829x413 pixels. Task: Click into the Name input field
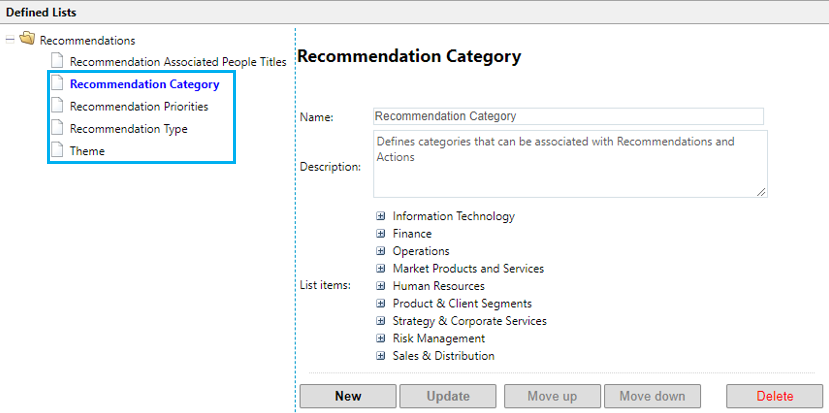click(567, 116)
